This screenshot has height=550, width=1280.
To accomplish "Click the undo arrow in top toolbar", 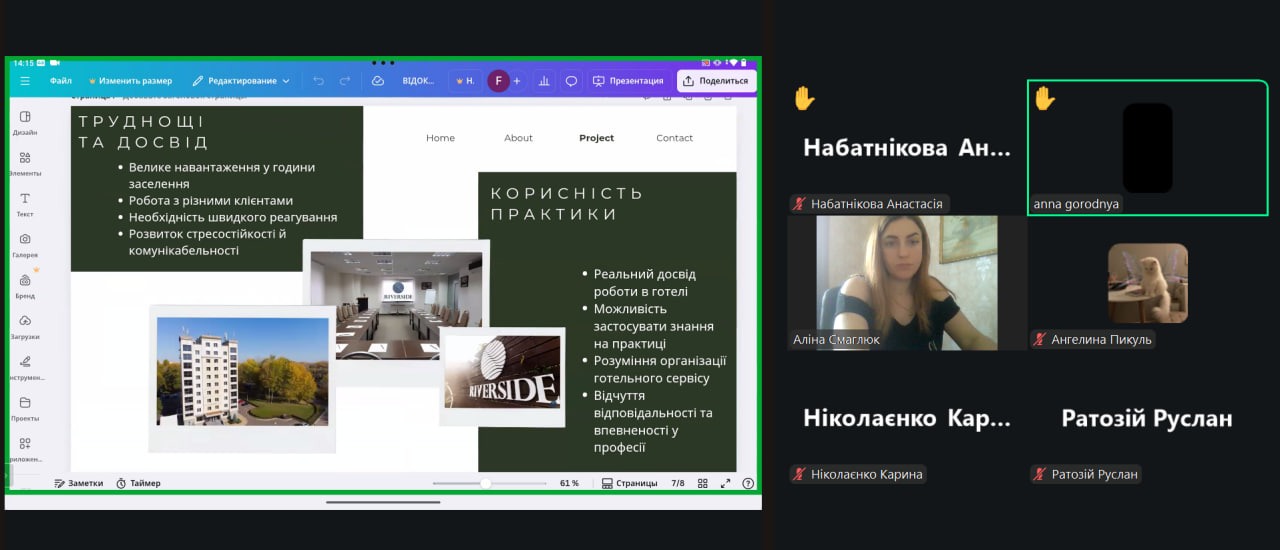I will point(318,81).
